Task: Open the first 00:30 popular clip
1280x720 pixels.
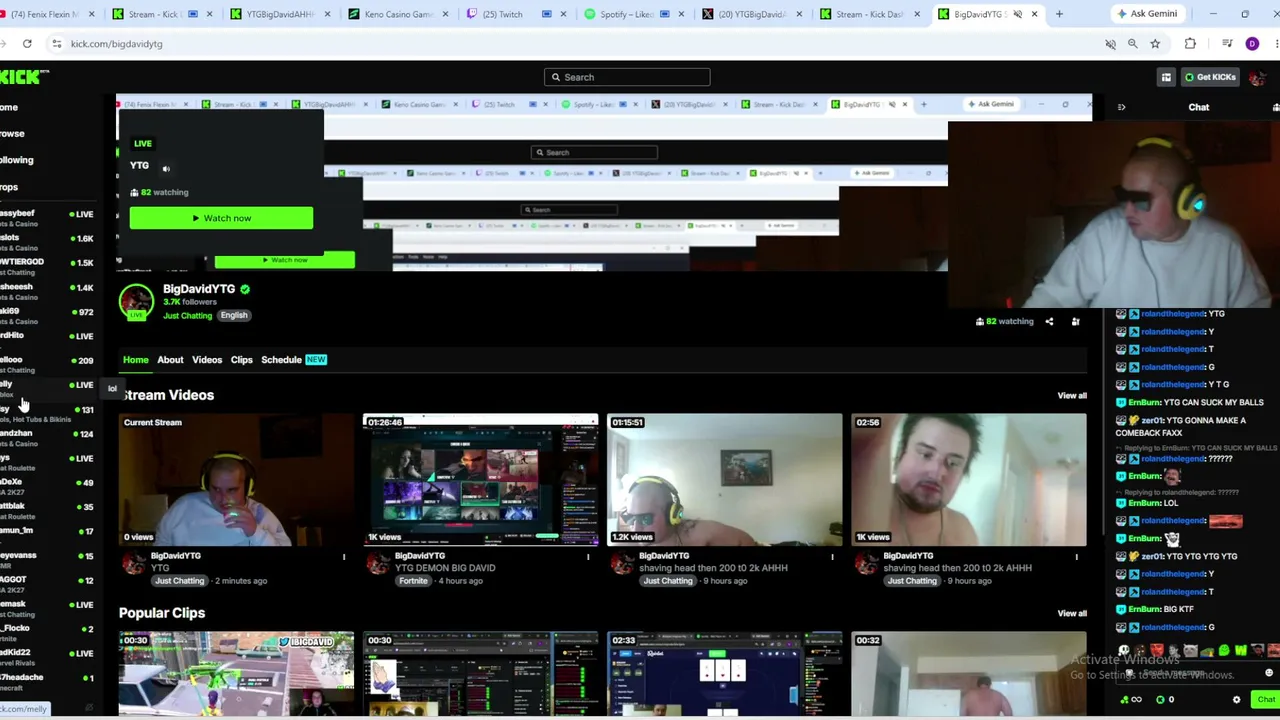Action: 237,674
